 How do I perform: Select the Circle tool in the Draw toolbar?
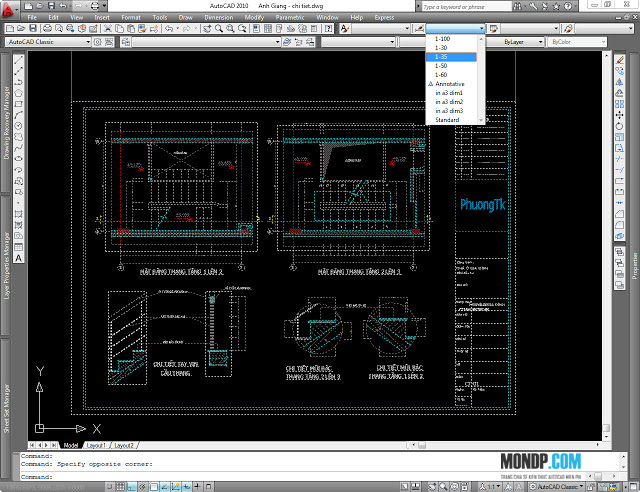pos(18,126)
